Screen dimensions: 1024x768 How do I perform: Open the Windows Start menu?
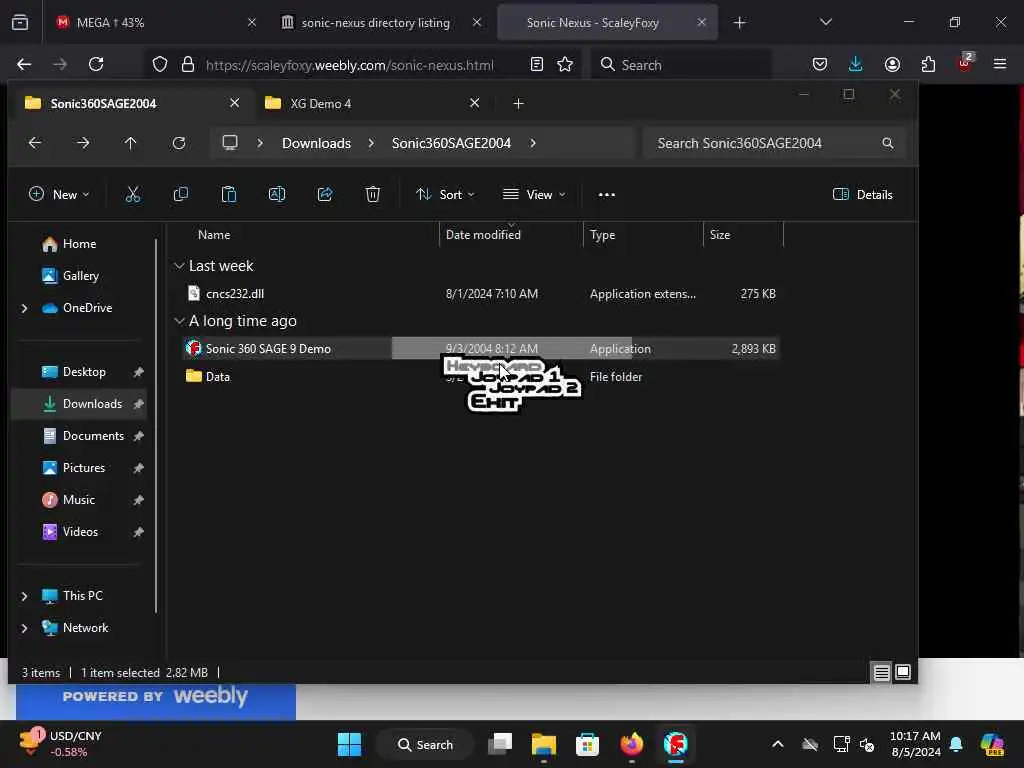pos(349,744)
